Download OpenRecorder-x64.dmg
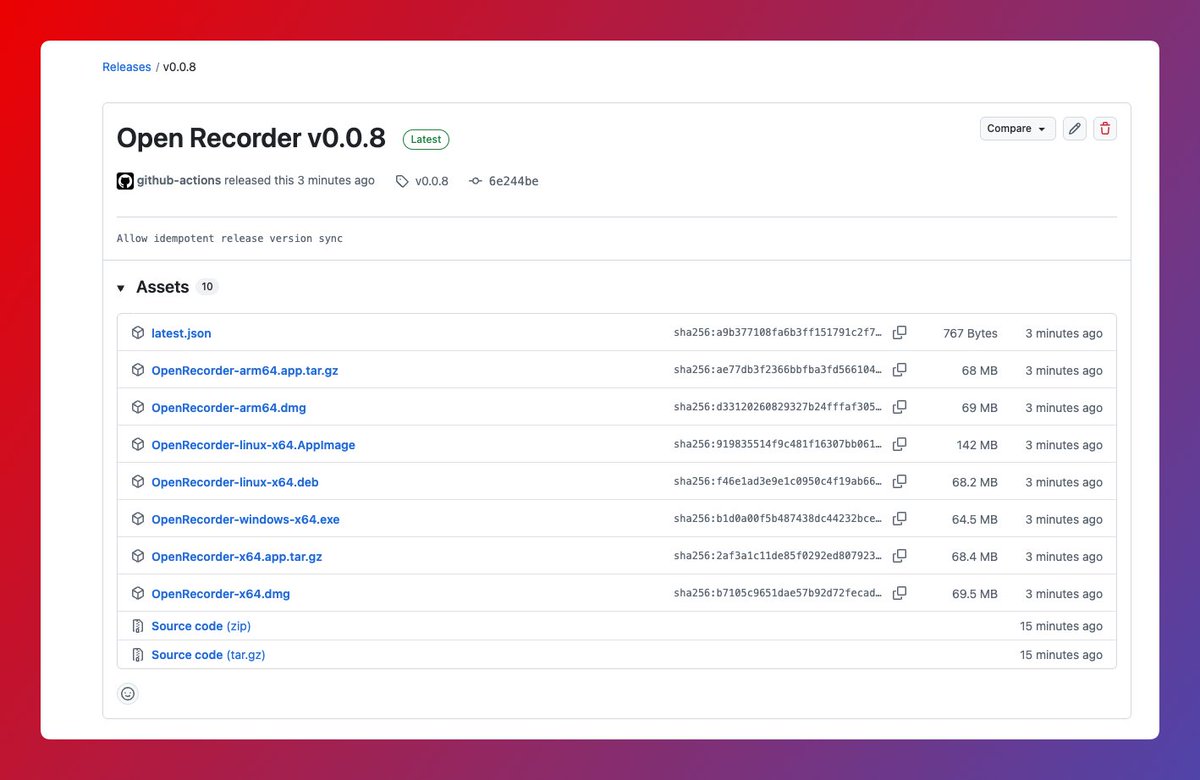Screen dimensions: 1200x780 coord(221,593)
